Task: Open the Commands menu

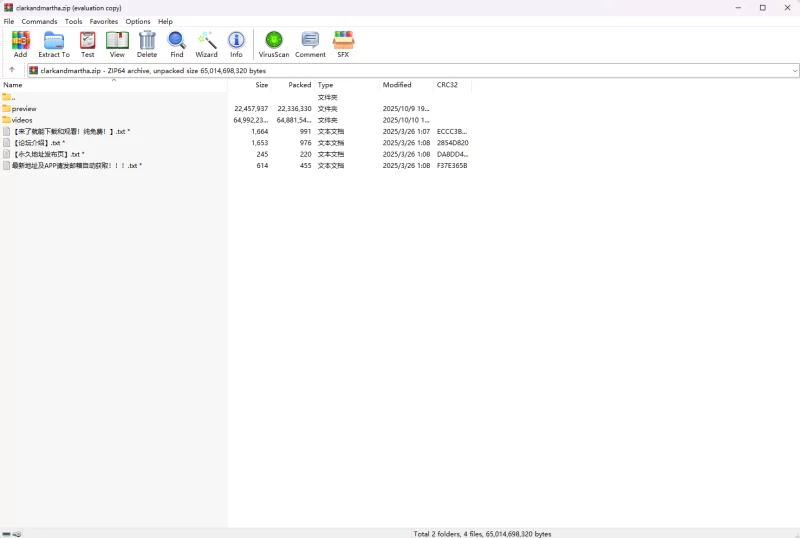Action: tap(39, 21)
